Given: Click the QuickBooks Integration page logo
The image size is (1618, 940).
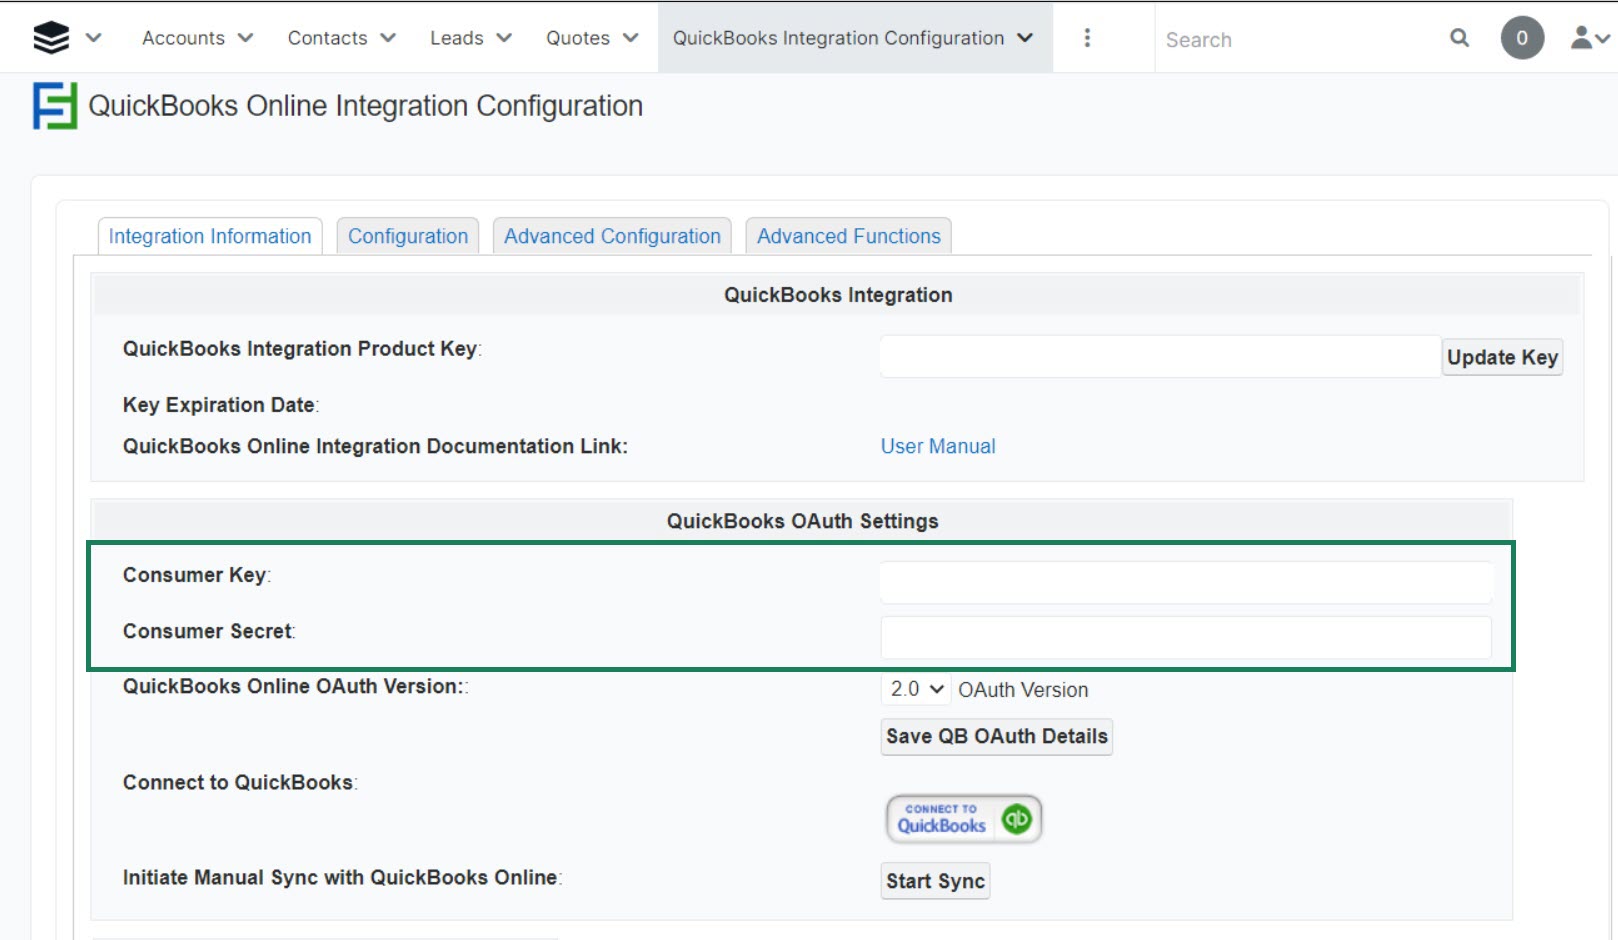Looking at the screenshot, I should (54, 106).
